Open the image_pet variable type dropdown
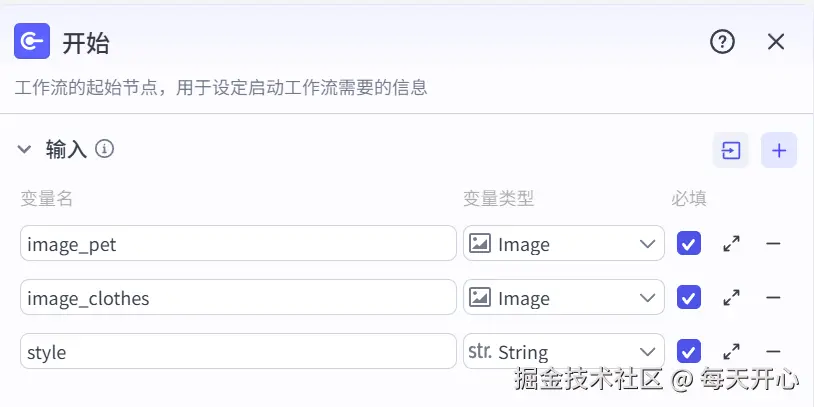The image size is (814, 407). pos(563,243)
